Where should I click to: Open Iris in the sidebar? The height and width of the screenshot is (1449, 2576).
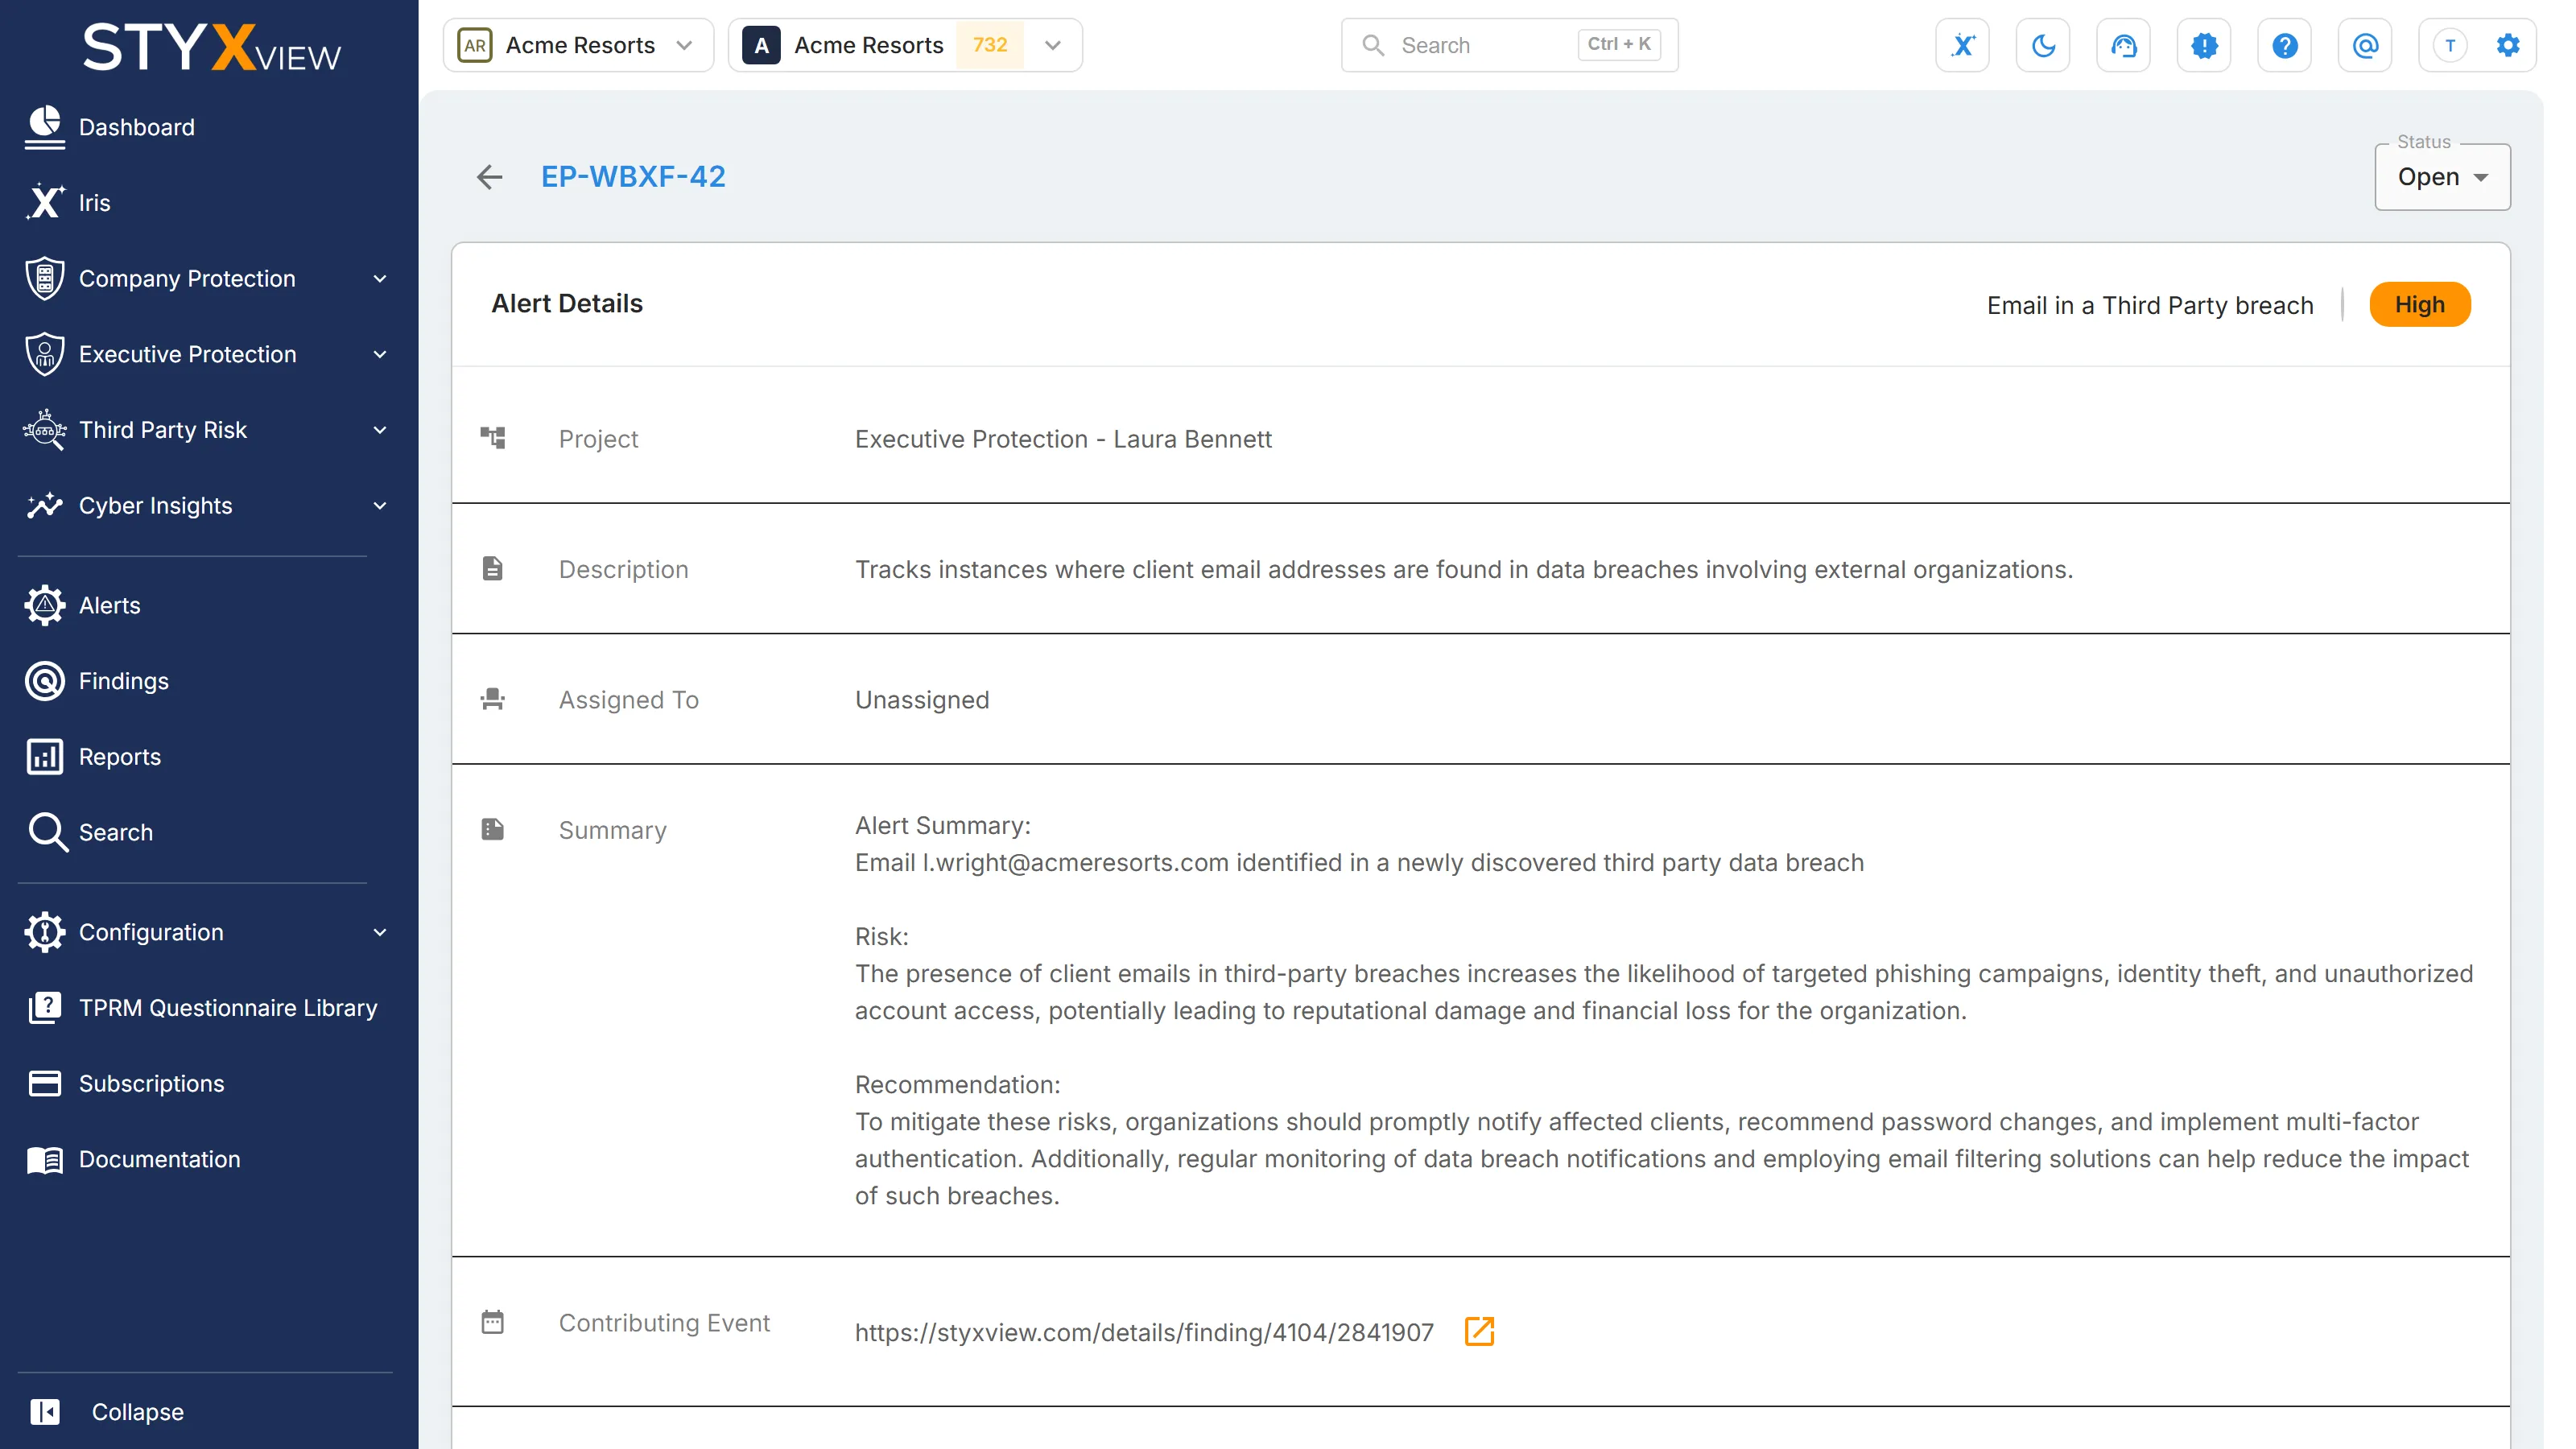[209, 203]
